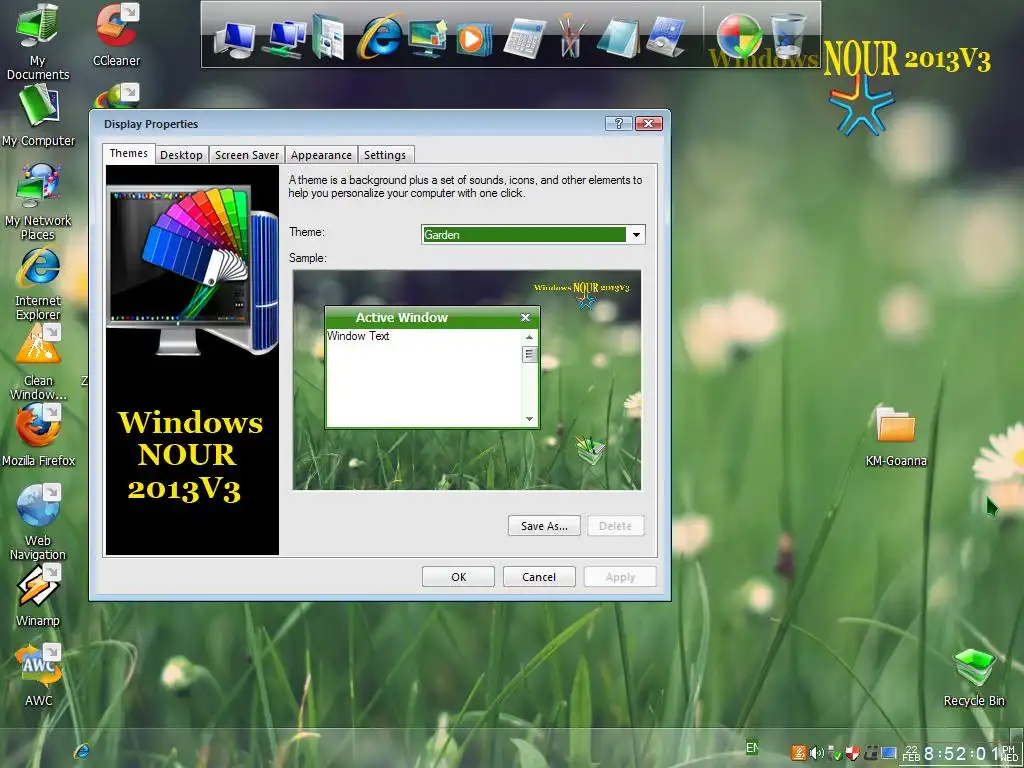Click OK in Display Properties
The image size is (1024, 768).
point(458,577)
